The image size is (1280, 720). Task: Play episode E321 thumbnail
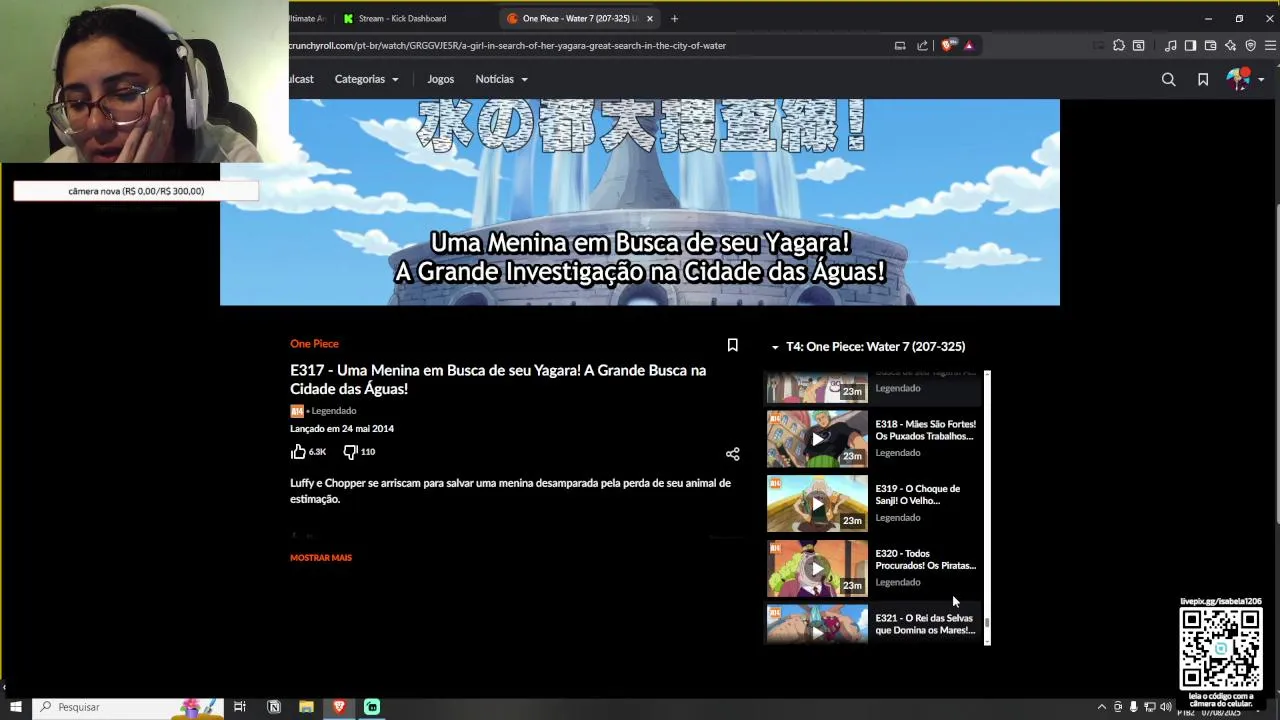tap(817, 624)
